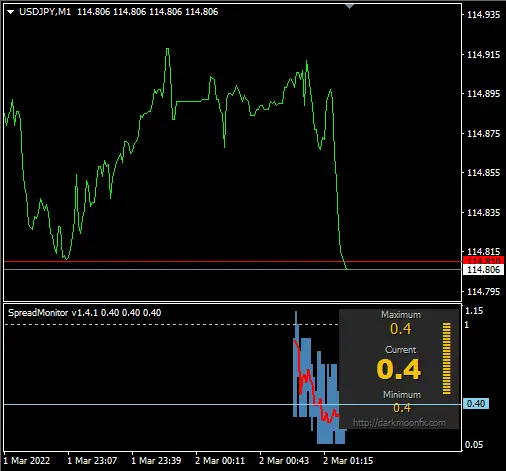The image size is (506, 471).
Task: Click the 1 Mar 2022 time axis label
Action: tap(27, 461)
